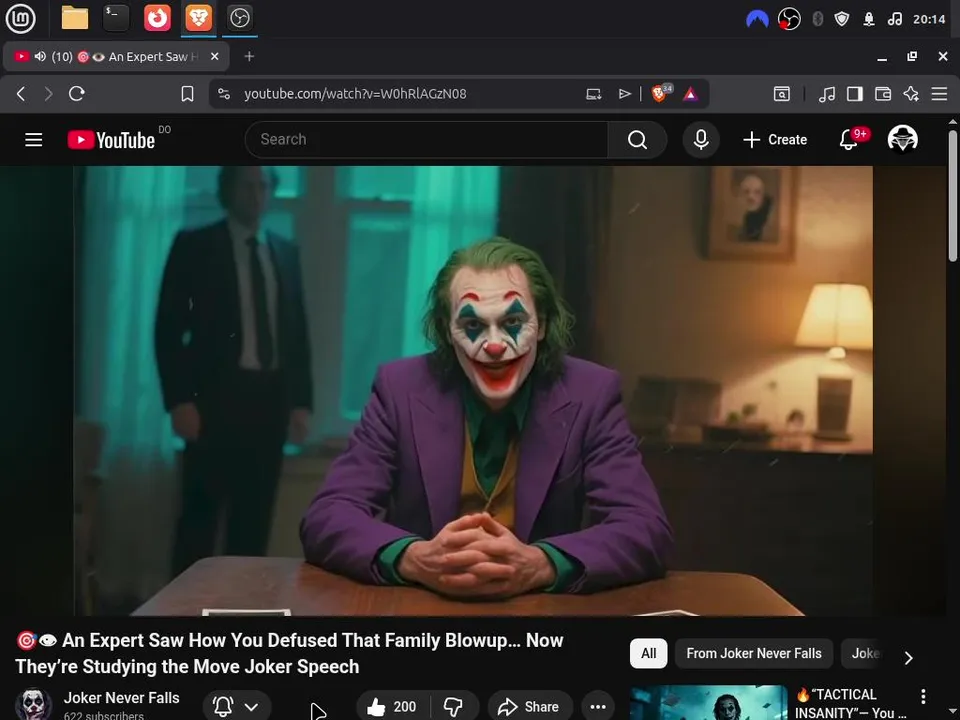Bookmark this page
Screen dimensions: 960x720
tap(187, 94)
